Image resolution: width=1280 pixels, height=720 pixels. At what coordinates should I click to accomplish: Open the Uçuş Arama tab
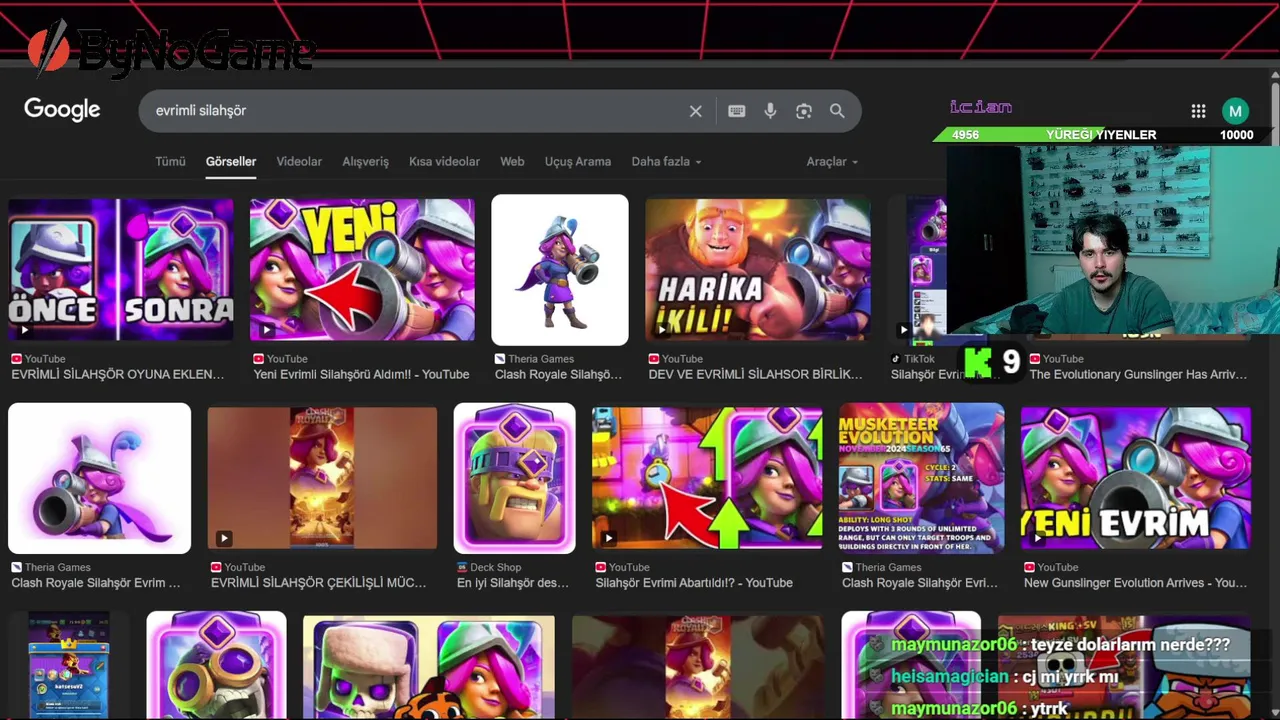coord(577,161)
